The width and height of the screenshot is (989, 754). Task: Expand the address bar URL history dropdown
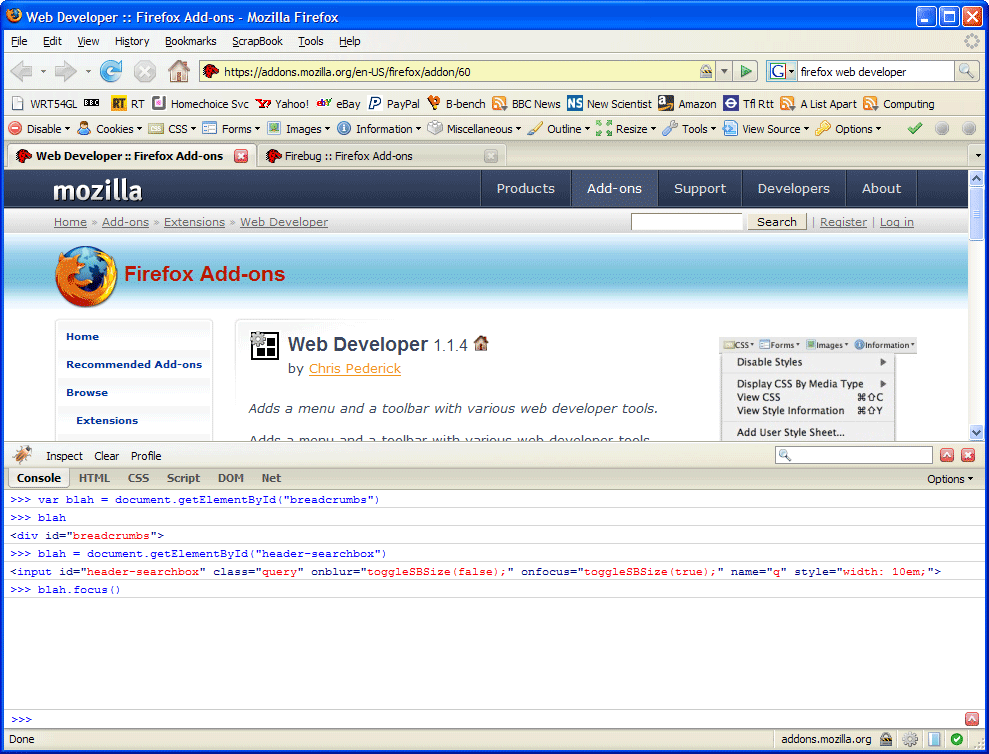click(725, 71)
